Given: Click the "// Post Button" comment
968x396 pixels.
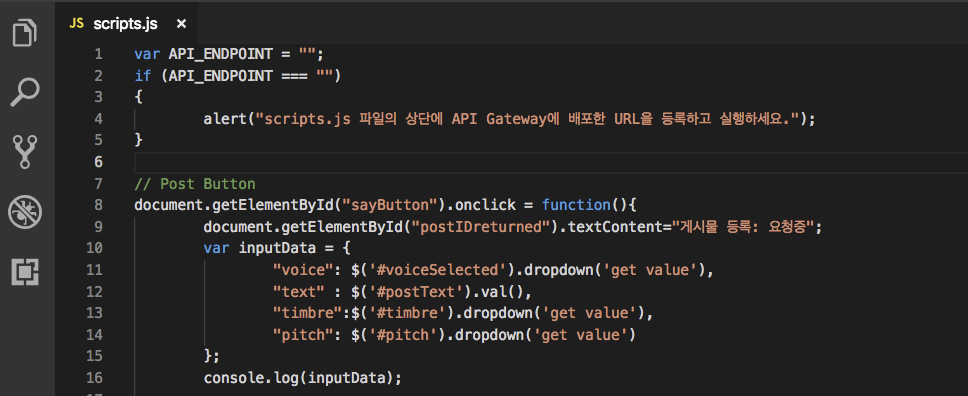Looking at the screenshot, I should point(194,184).
